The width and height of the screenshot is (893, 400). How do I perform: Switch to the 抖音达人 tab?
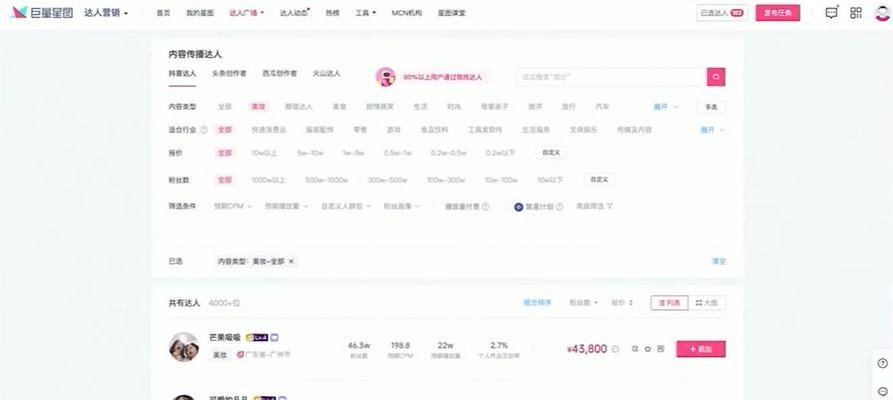pyautogui.click(x=182, y=74)
